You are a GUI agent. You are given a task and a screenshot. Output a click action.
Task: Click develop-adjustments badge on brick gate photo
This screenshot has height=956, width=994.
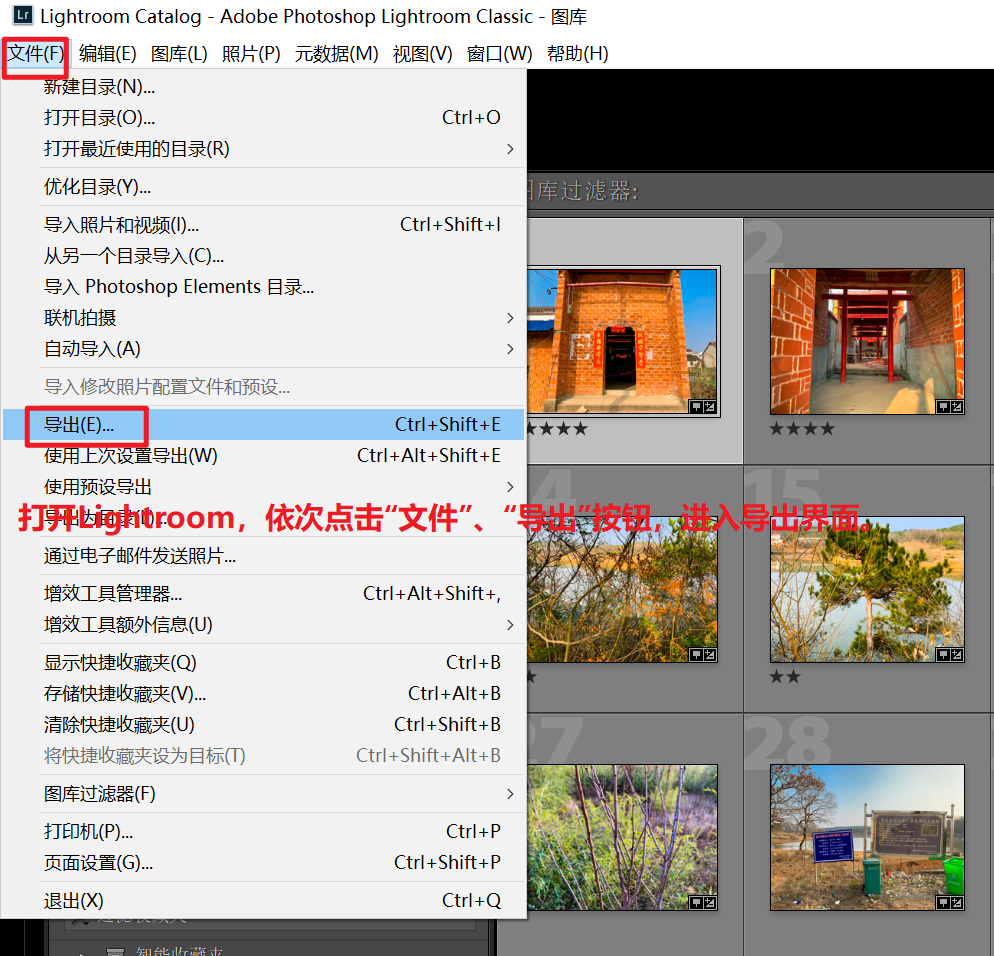[710, 407]
